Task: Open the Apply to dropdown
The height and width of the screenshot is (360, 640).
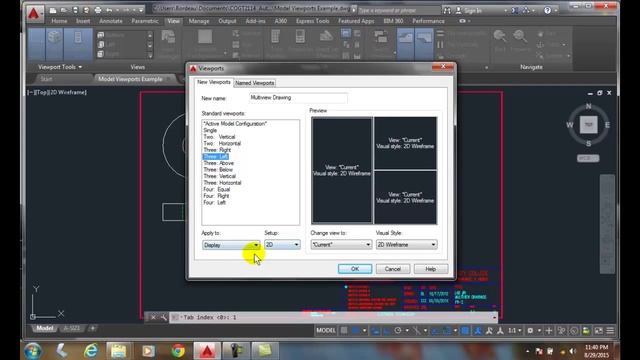Action: point(231,245)
